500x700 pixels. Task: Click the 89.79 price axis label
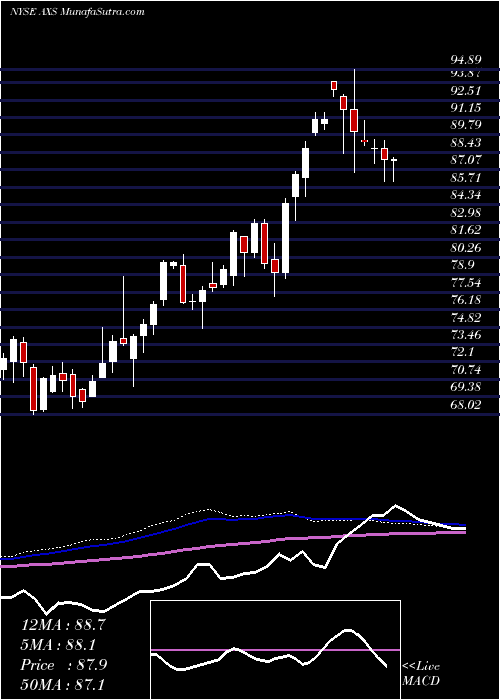467,125
